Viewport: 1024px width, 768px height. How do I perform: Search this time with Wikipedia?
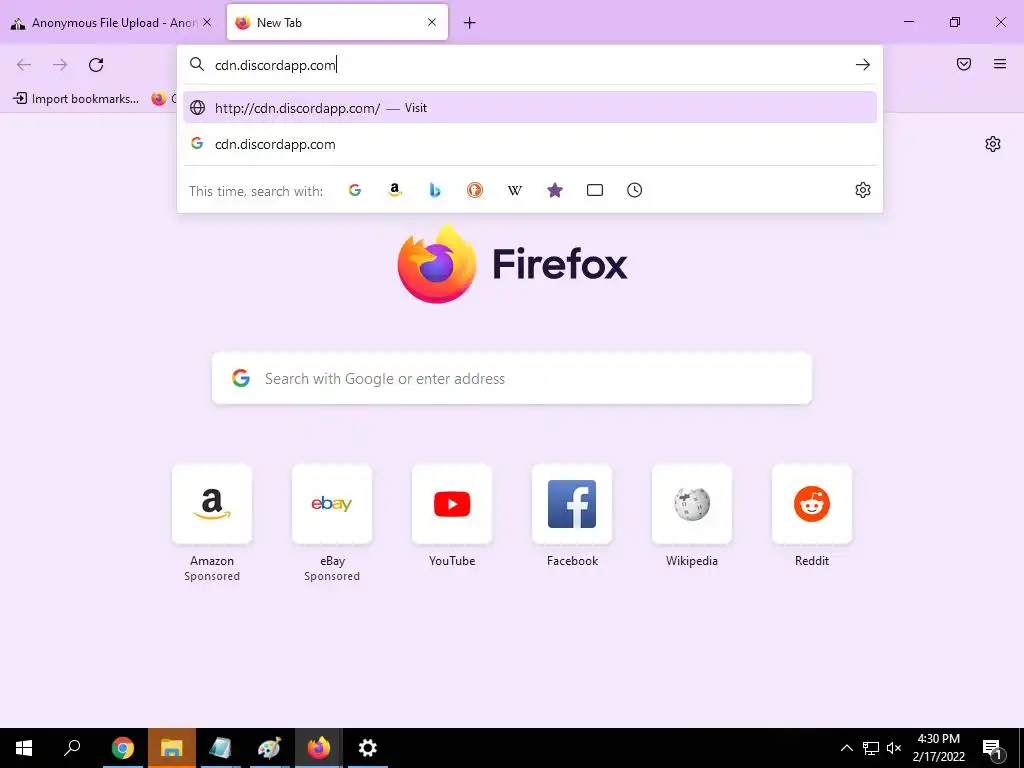[515, 190]
